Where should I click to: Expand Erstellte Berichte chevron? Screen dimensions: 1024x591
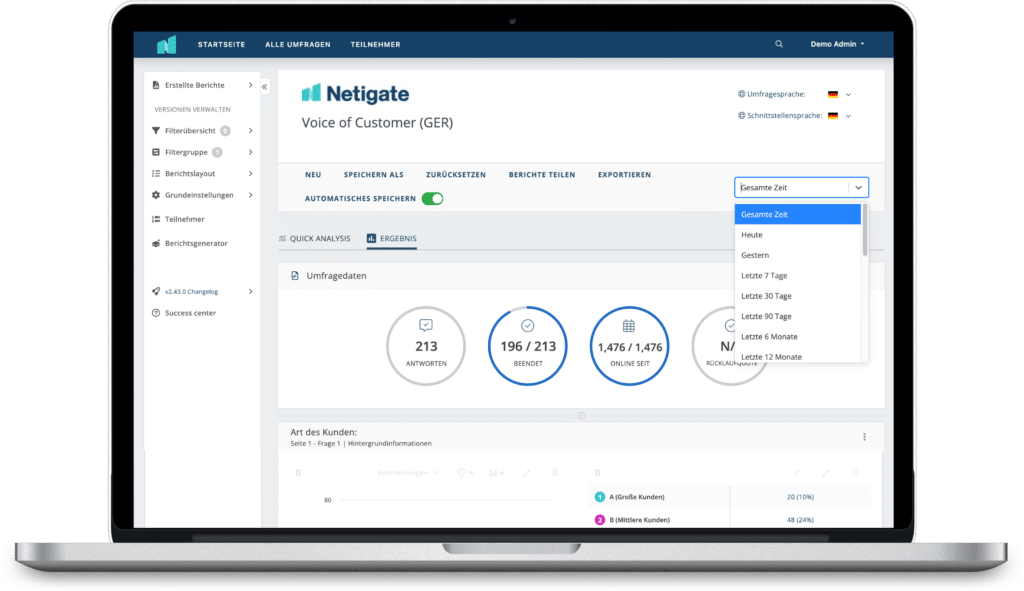(x=250, y=85)
